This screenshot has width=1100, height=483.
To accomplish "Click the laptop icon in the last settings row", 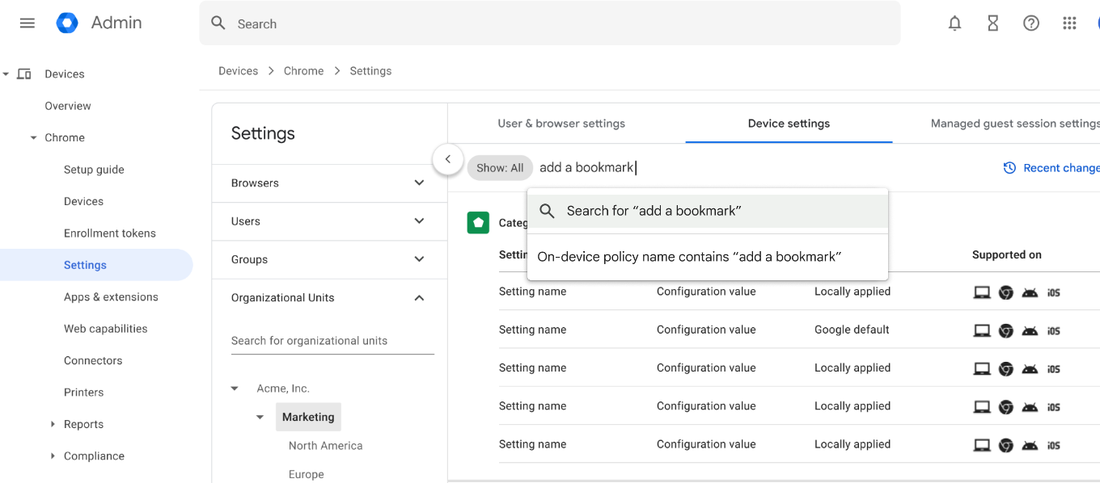I will (981, 444).
